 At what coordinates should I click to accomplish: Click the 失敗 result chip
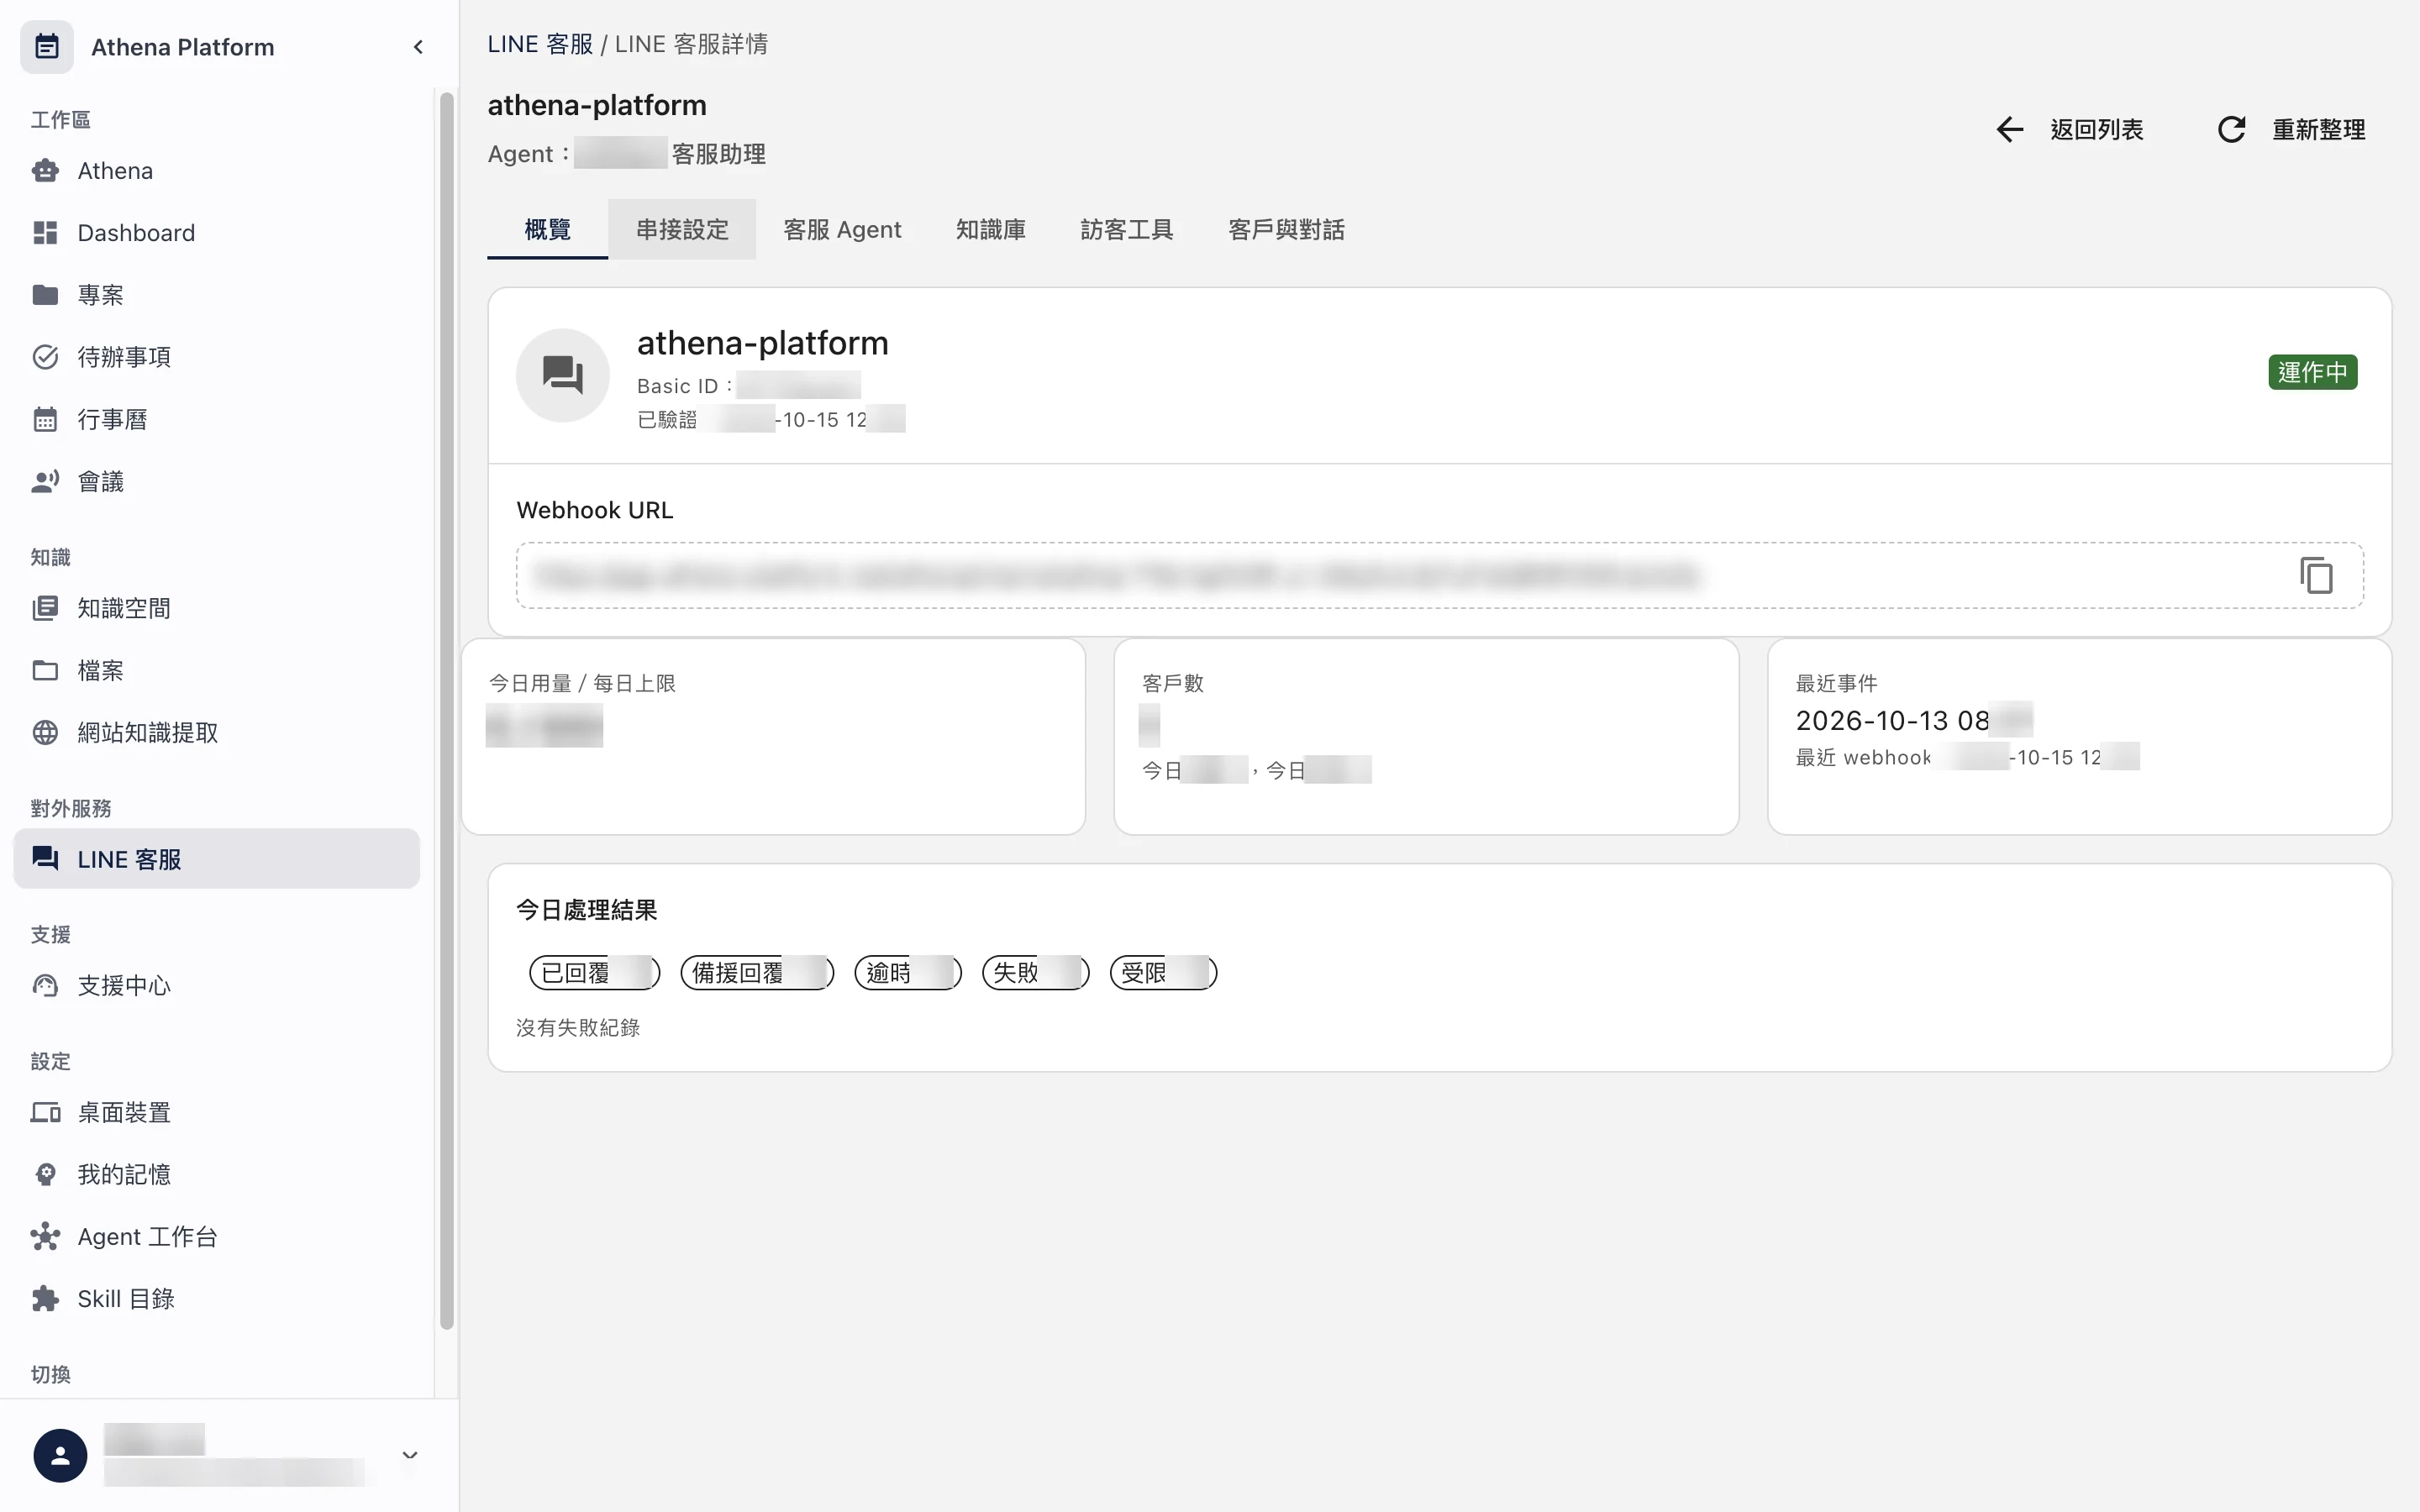coord(1035,972)
